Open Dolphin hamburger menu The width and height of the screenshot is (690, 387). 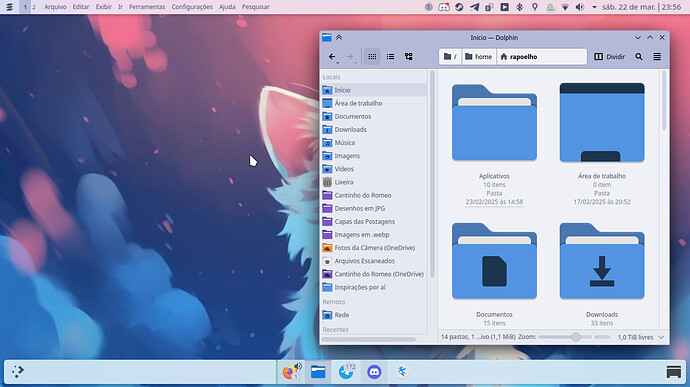[657, 57]
